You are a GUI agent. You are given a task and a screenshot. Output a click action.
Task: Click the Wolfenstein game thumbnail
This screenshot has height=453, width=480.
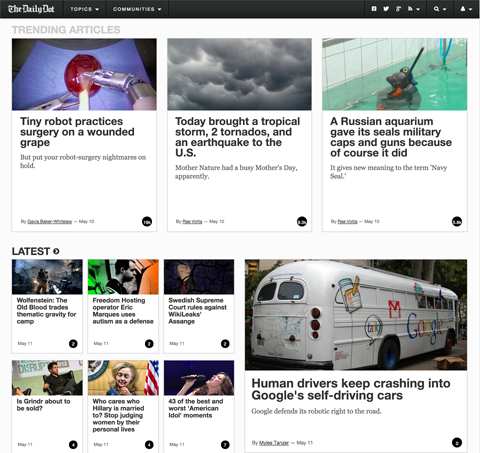tap(47, 277)
